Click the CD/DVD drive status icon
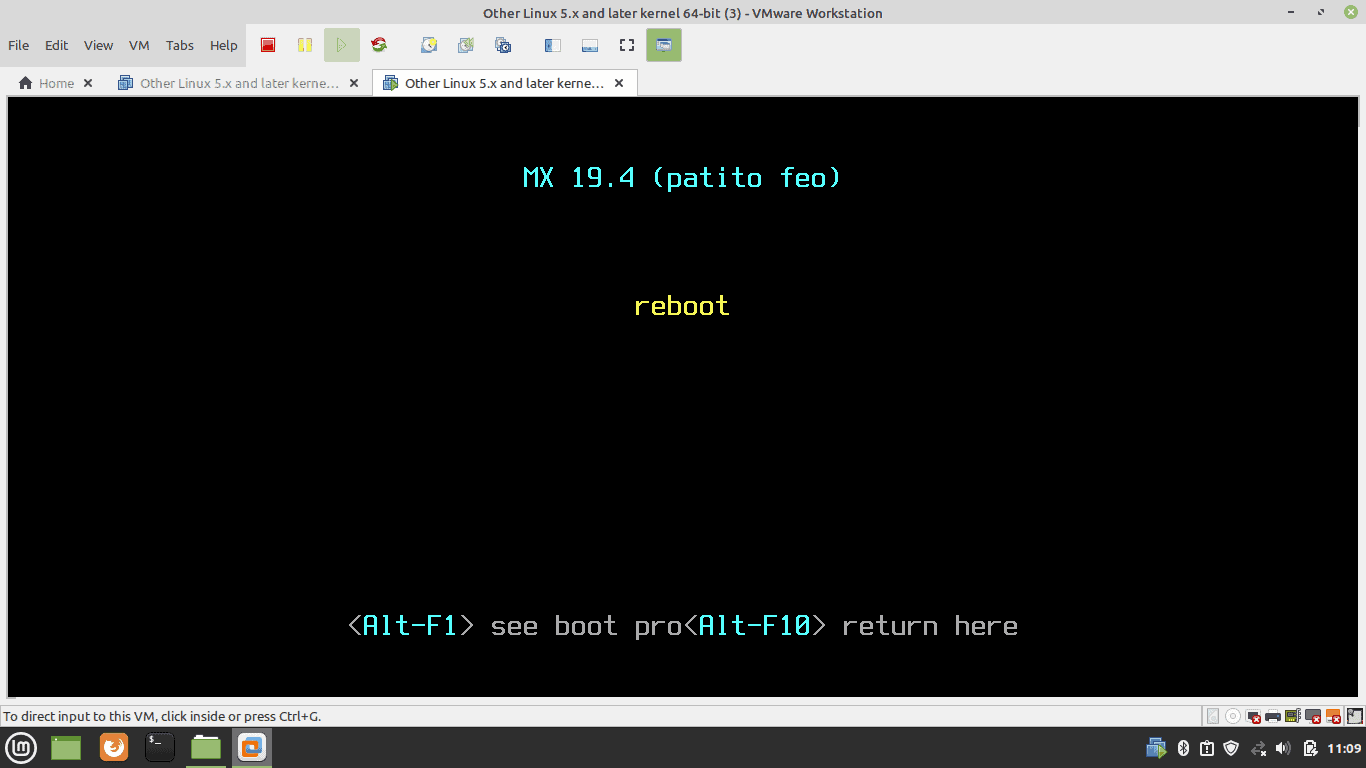Screen dimensions: 1366x768 [1233, 716]
